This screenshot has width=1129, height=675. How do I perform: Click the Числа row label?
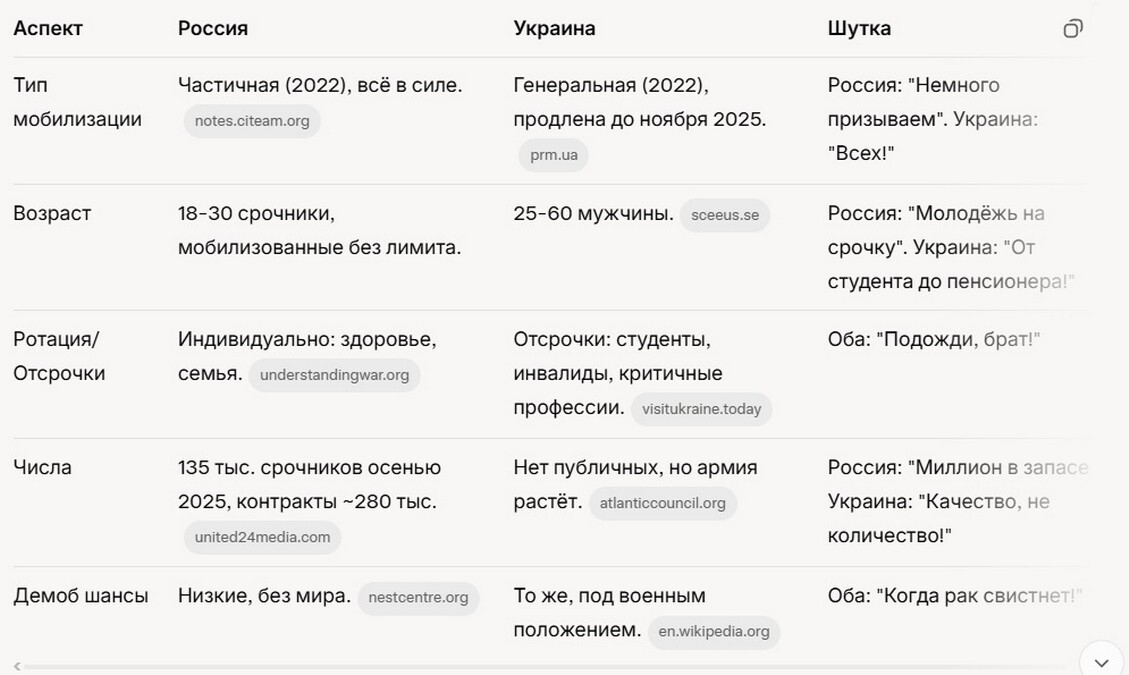click(44, 467)
